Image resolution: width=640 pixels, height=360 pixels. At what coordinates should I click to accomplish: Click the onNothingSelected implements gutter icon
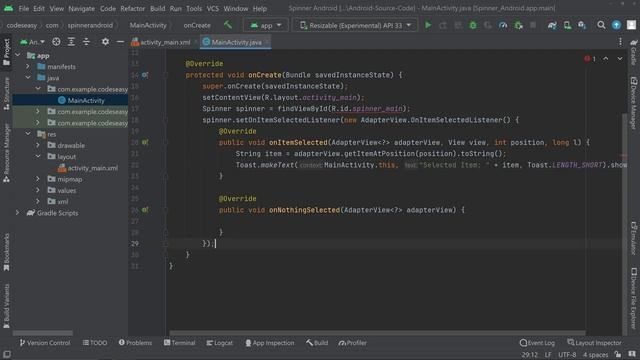(145, 210)
